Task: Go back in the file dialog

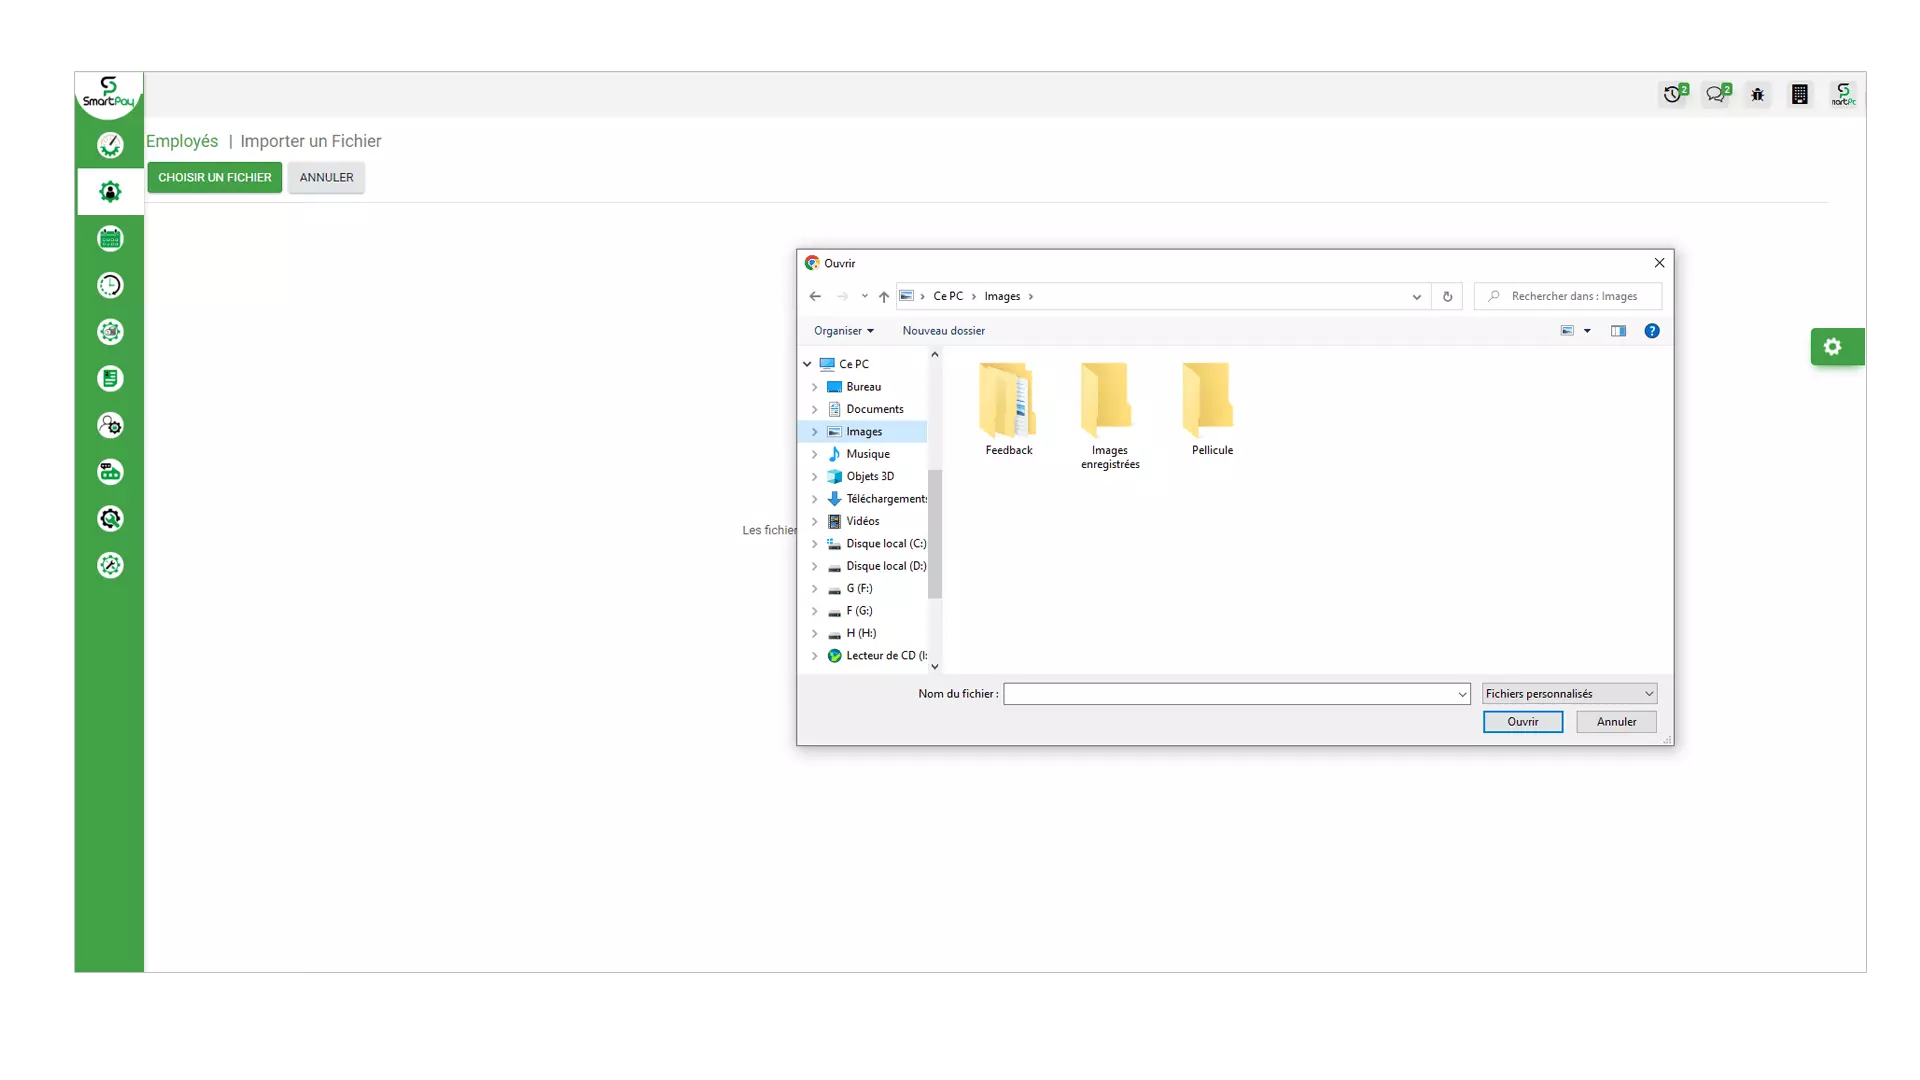Action: (815, 296)
